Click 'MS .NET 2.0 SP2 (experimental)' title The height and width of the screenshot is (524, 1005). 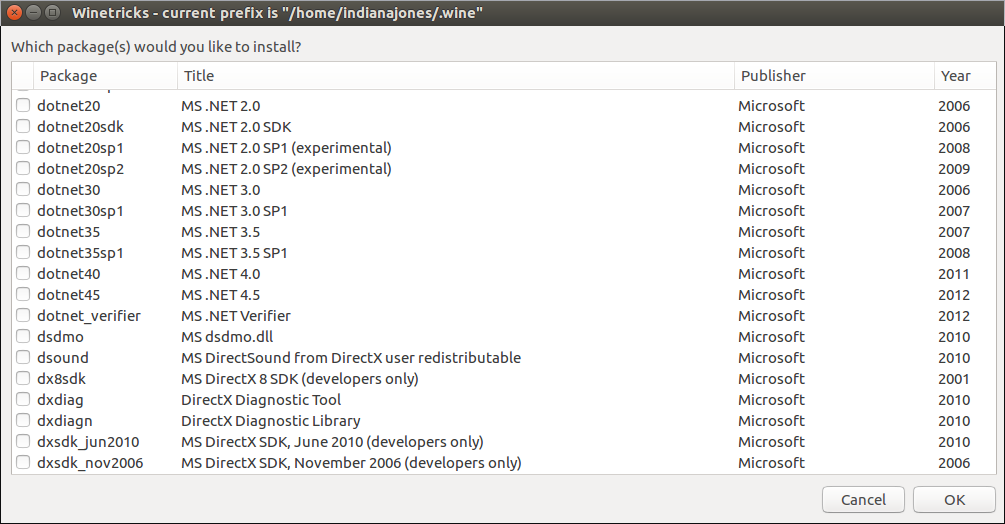click(x=286, y=169)
